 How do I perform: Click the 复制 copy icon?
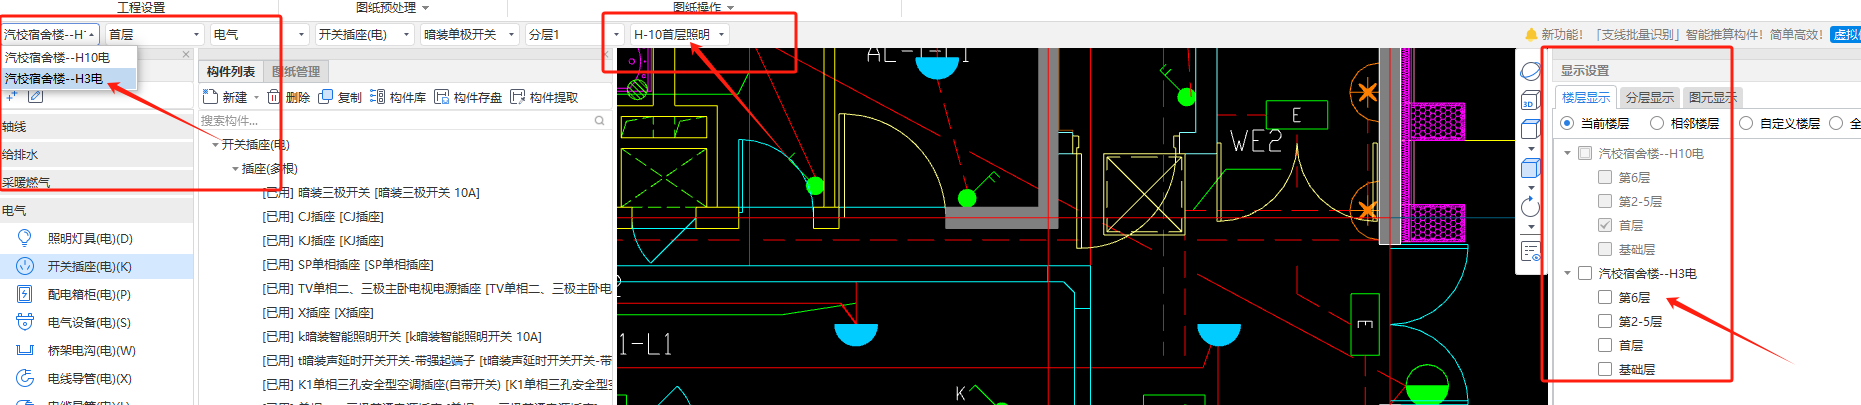point(326,97)
